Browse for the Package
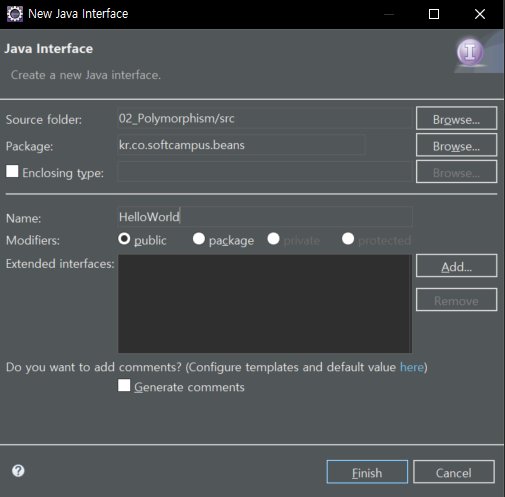Viewport: 505px width, 497px height. coord(456,145)
